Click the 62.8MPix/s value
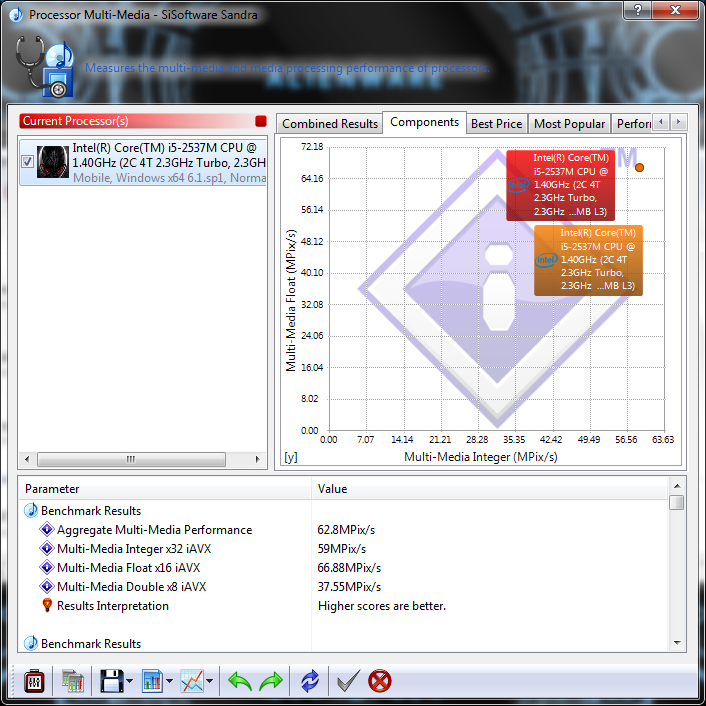 point(346,530)
